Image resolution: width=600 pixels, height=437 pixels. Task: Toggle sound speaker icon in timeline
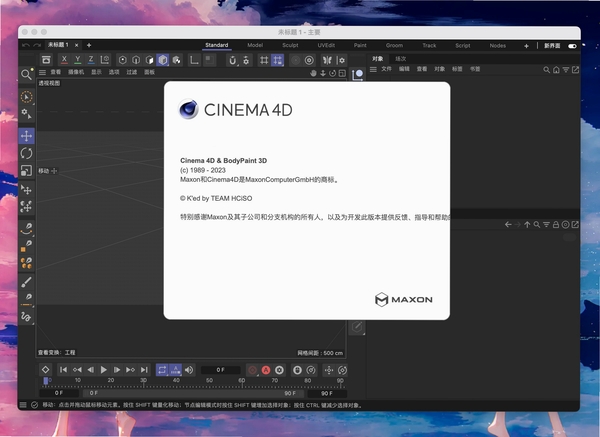pos(189,370)
